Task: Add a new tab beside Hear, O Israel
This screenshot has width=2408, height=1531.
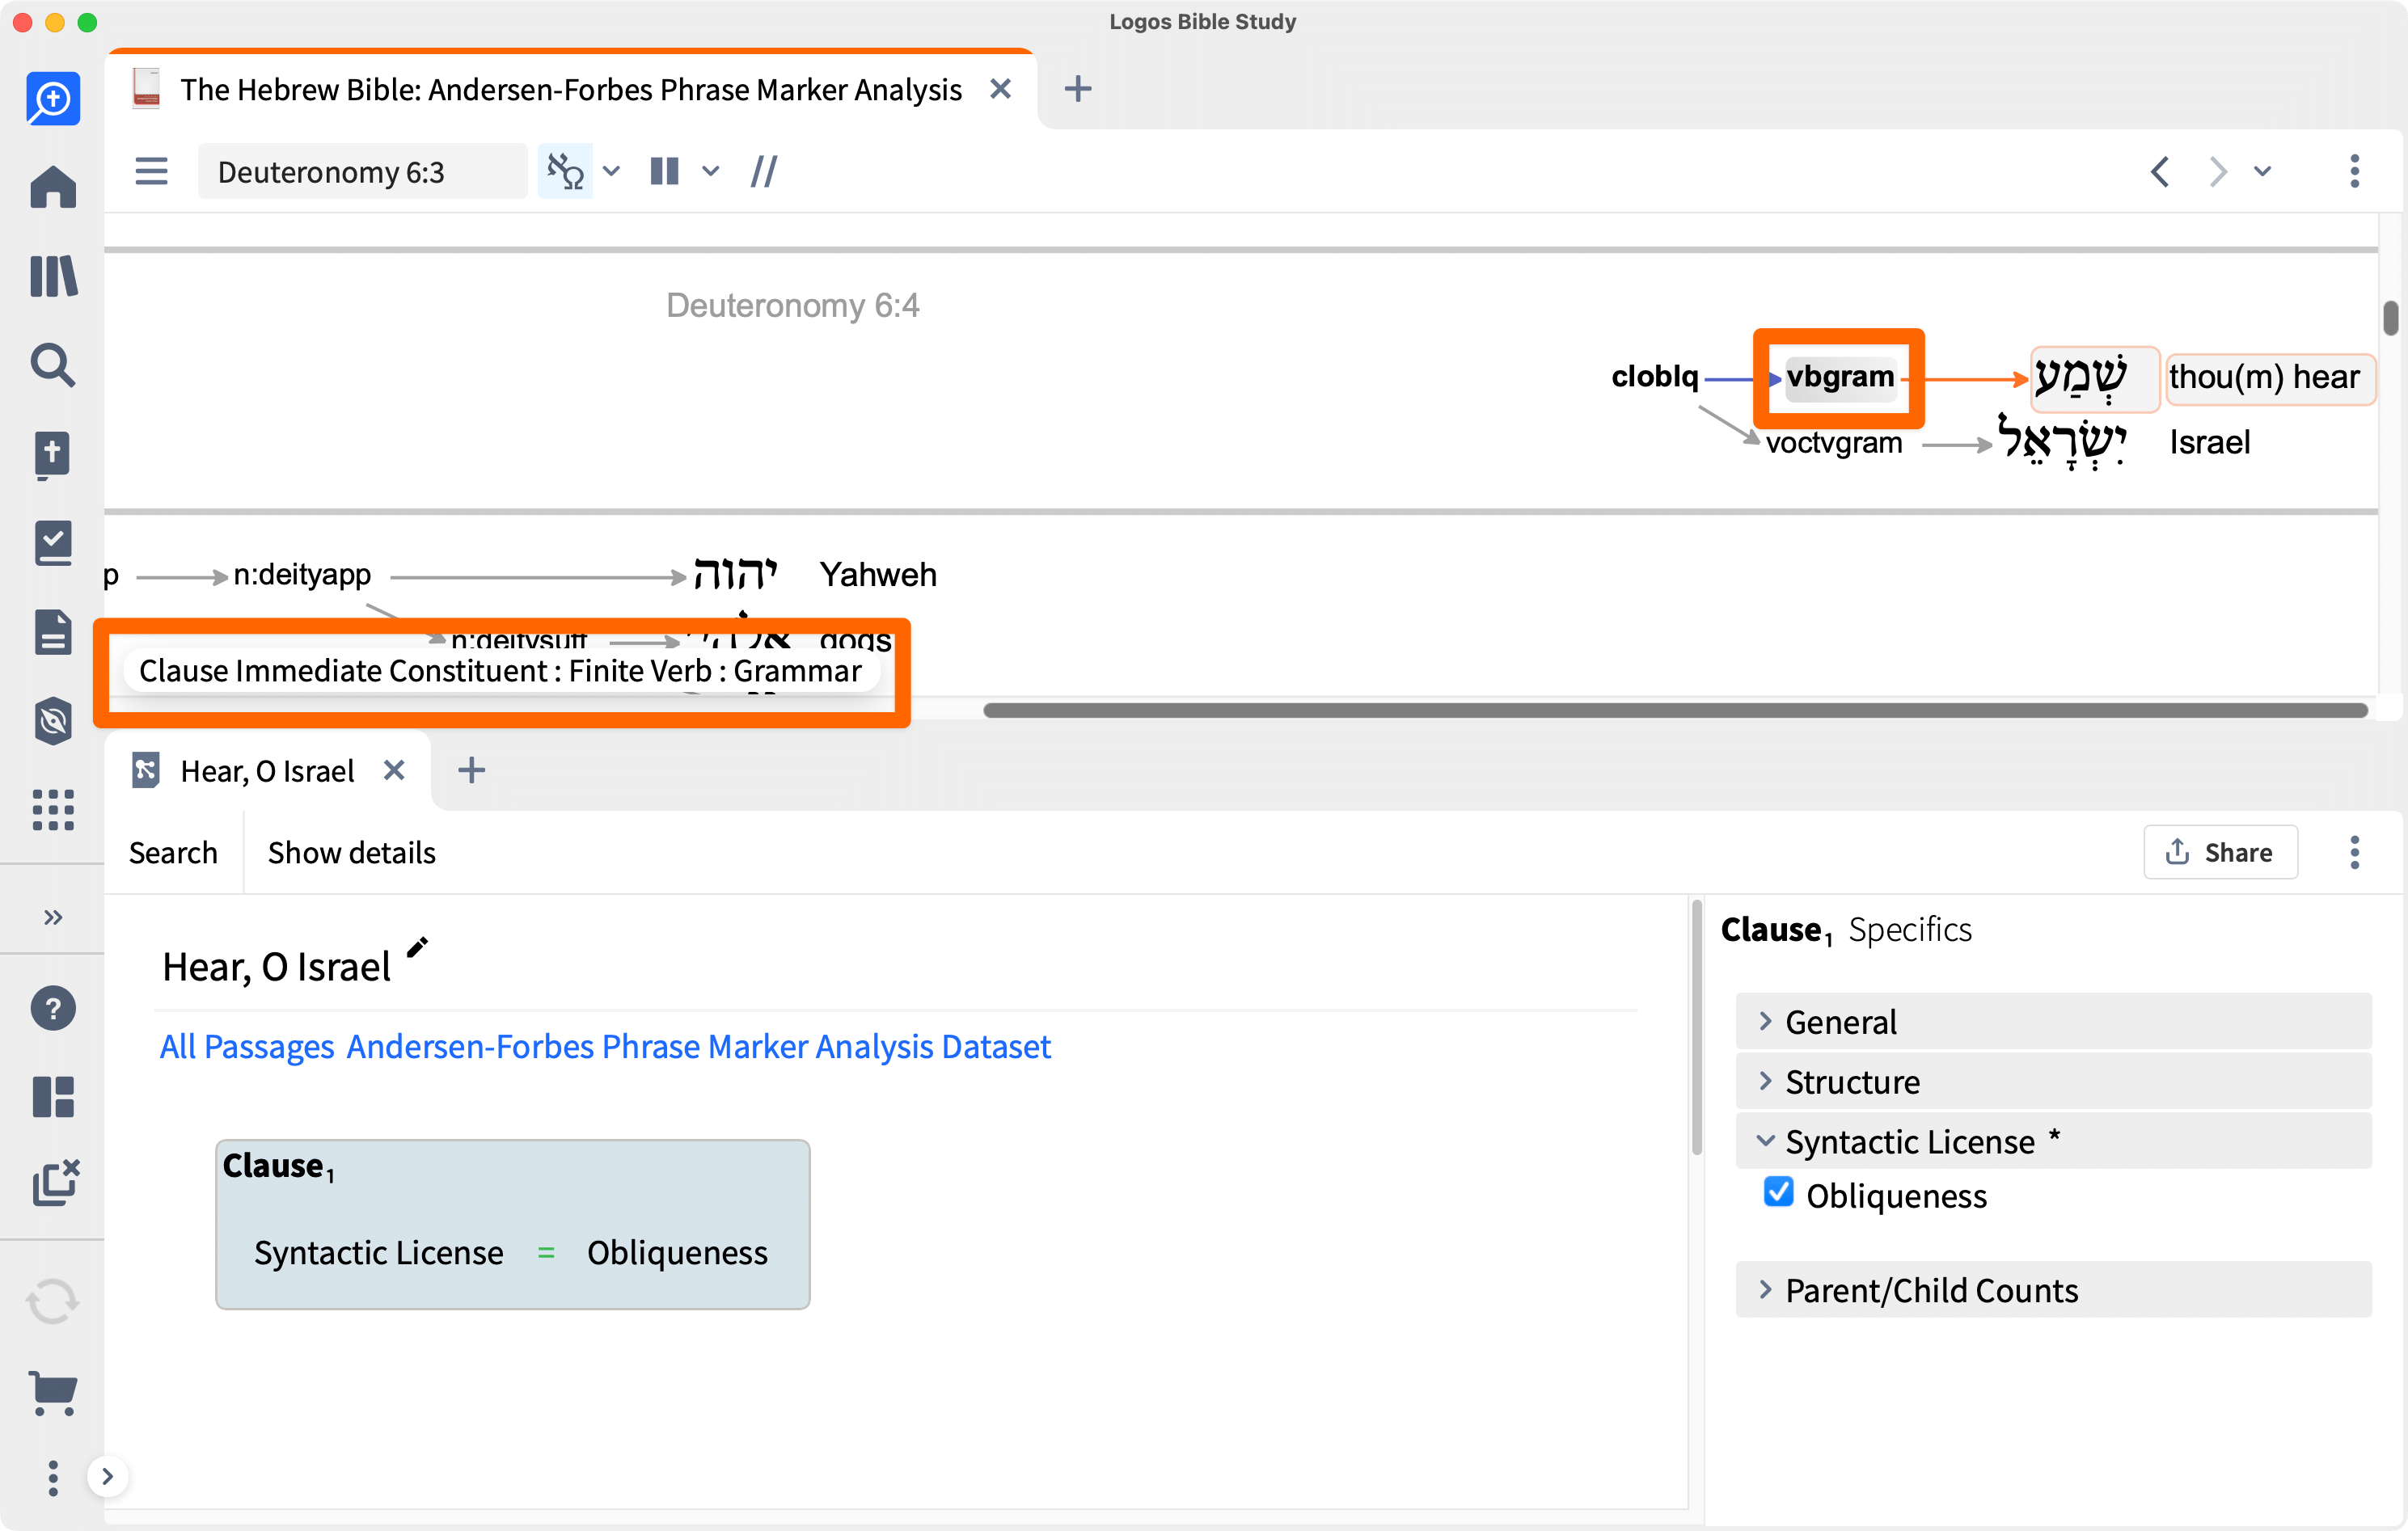Action: tap(472, 770)
